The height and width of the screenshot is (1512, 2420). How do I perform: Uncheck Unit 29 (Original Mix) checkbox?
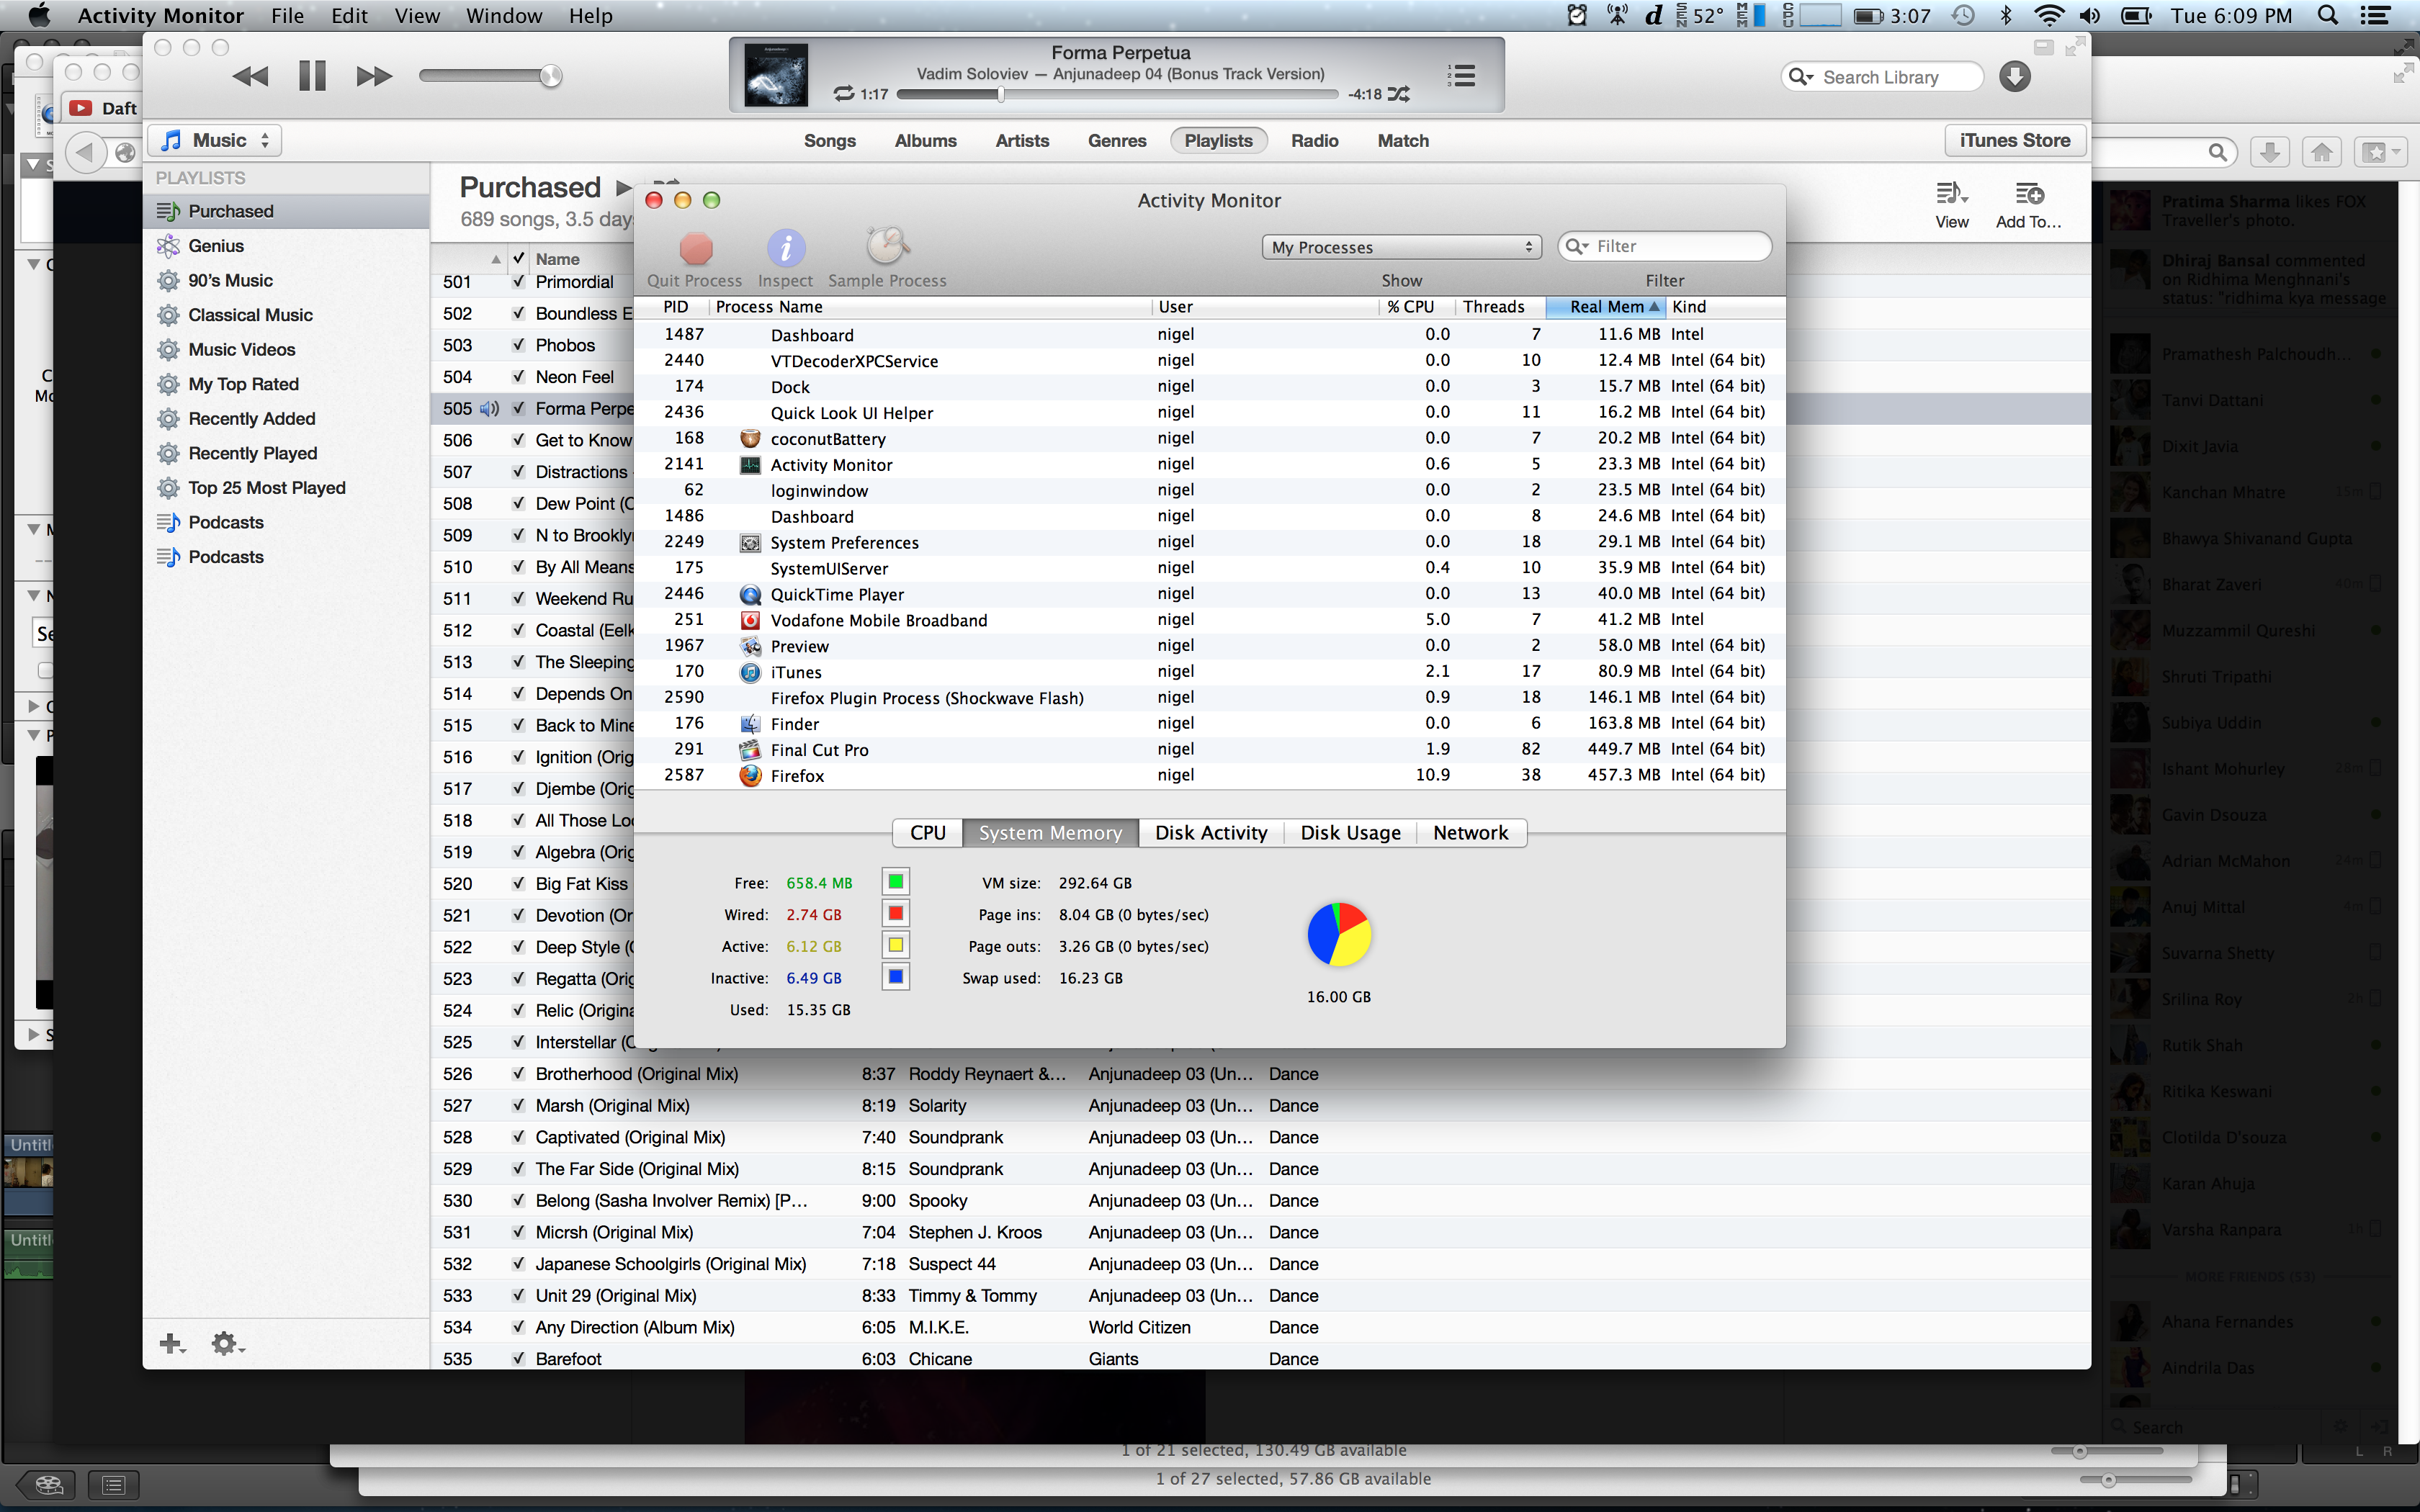click(x=518, y=1296)
